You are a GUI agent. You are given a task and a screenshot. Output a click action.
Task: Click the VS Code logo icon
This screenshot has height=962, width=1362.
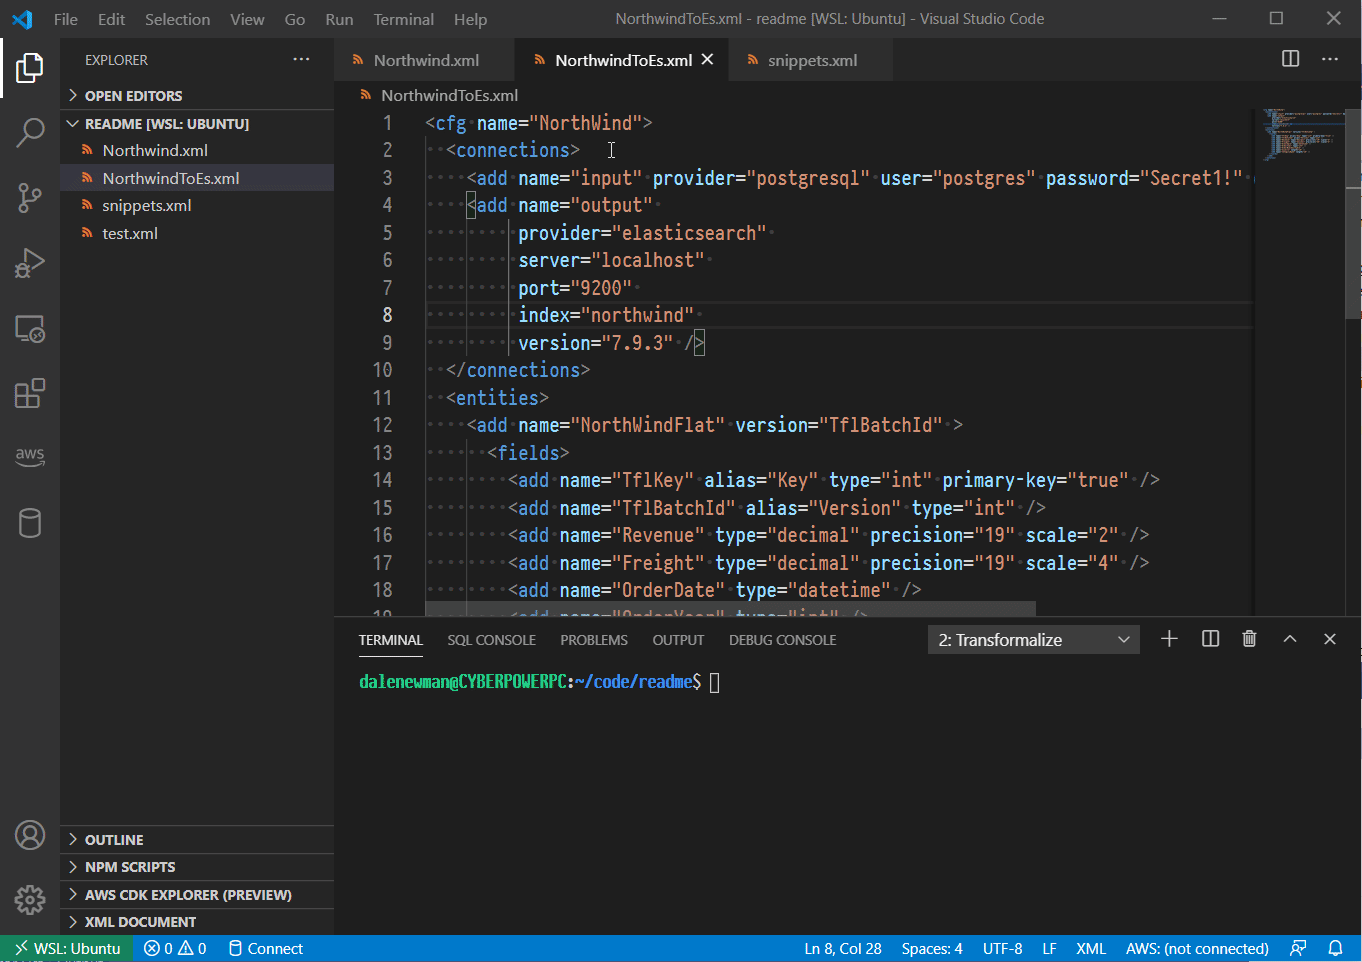pyautogui.click(x=22, y=19)
